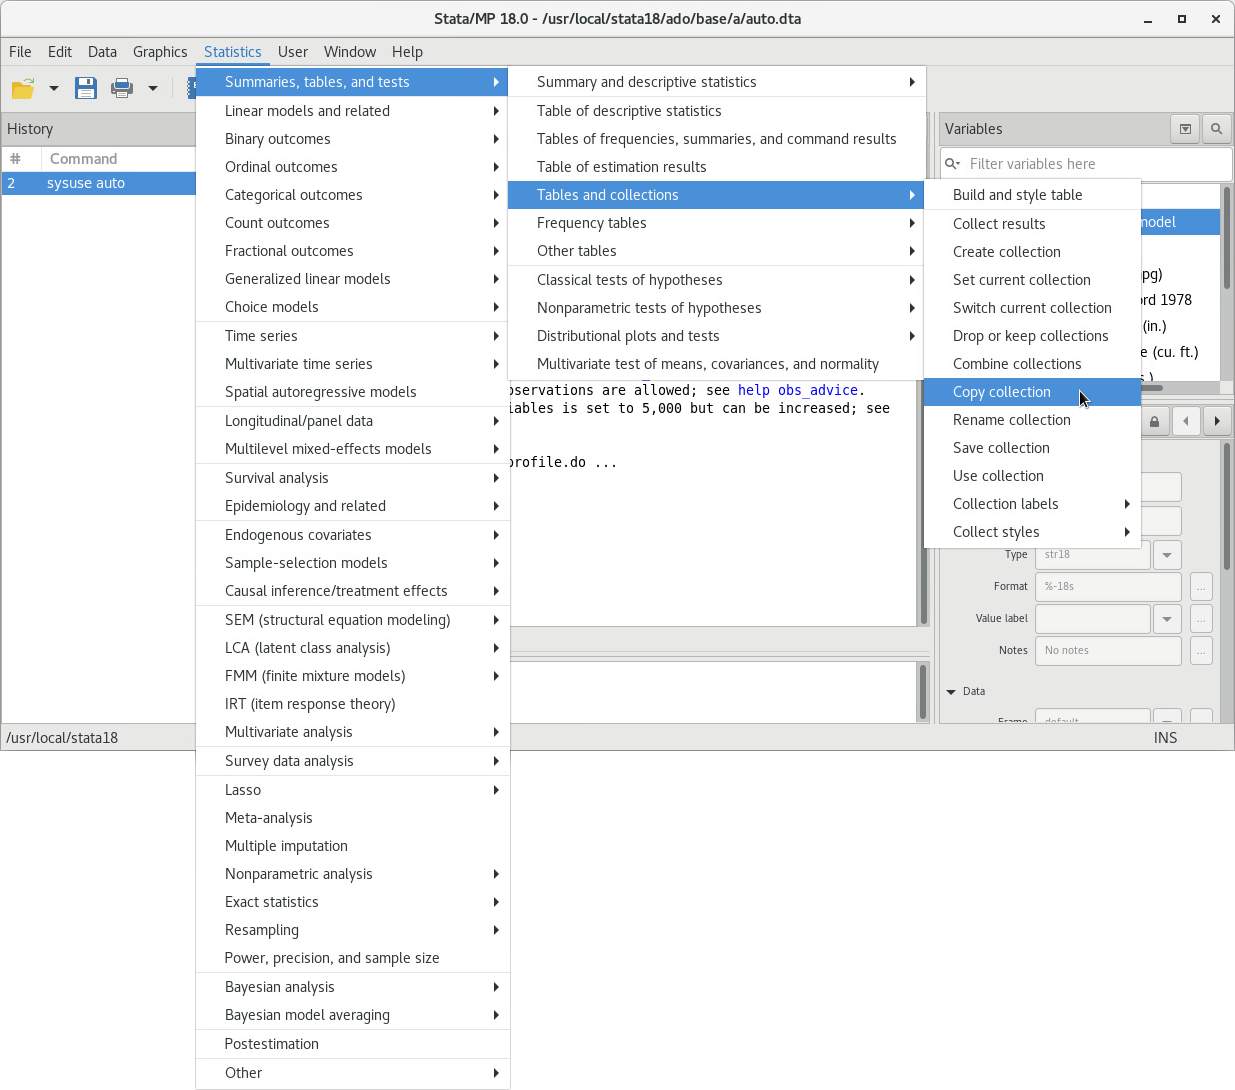Image resolution: width=1235 pixels, height=1090 pixels.
Task: Click the search options icon in filter box
Action: [x=952, y=164]
